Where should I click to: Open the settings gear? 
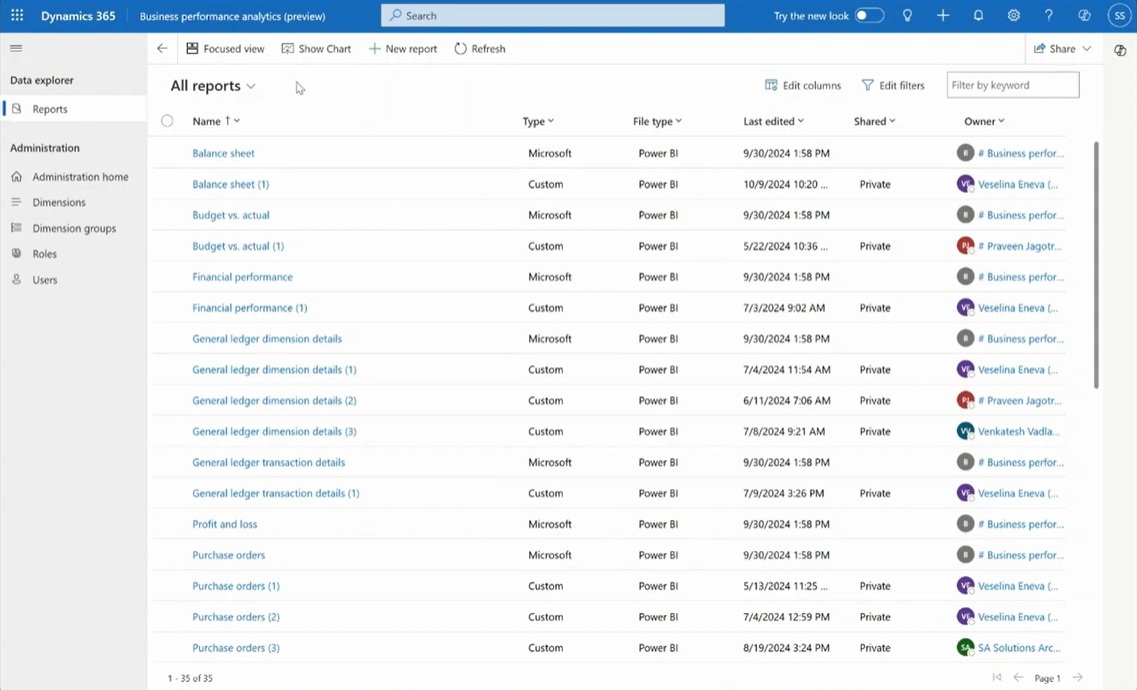[x=1014, y=15]
